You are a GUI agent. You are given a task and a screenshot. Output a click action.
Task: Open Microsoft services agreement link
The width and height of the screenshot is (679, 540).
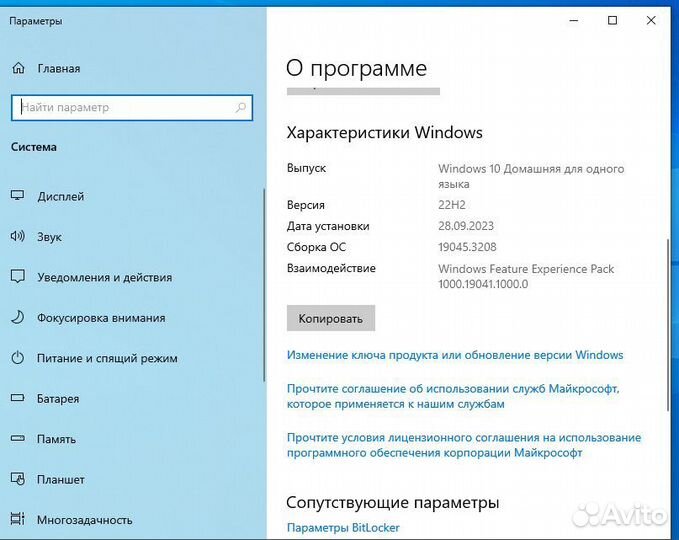click(x=453, y=396)
